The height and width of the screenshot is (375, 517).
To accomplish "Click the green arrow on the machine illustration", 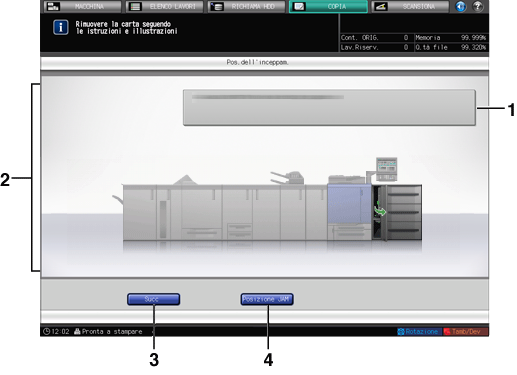I will [380, 211].
